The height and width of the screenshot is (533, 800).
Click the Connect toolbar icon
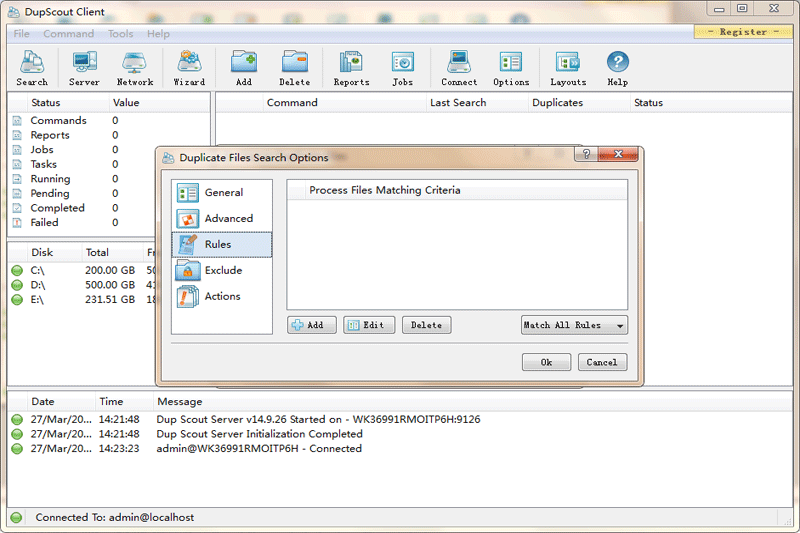click(x=459, y=69)
